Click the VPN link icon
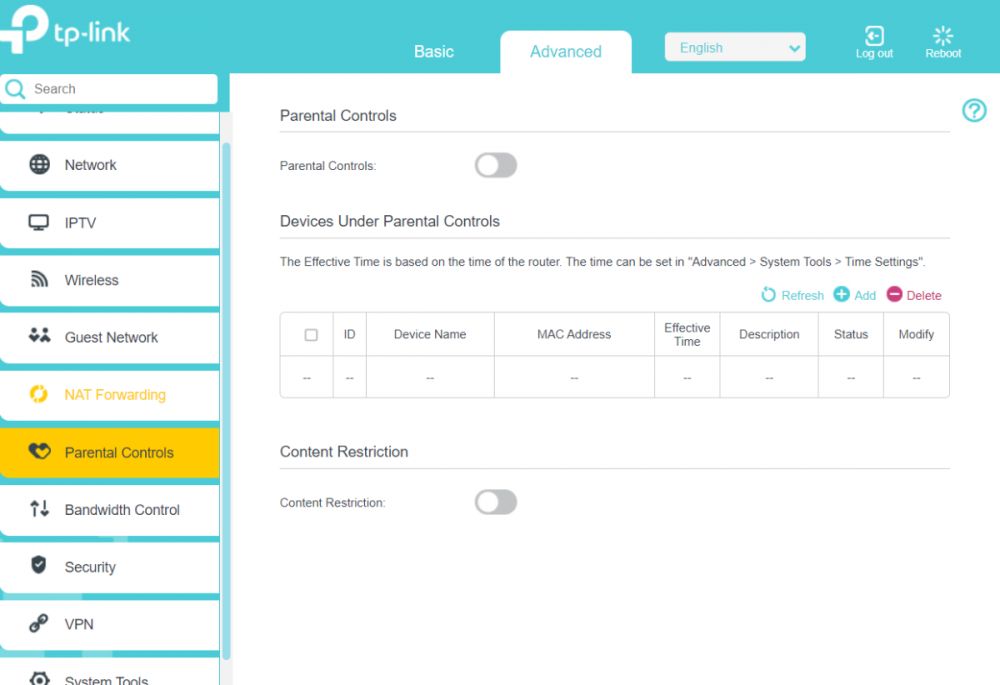The image size is (1000, 685). click(39, 624)
